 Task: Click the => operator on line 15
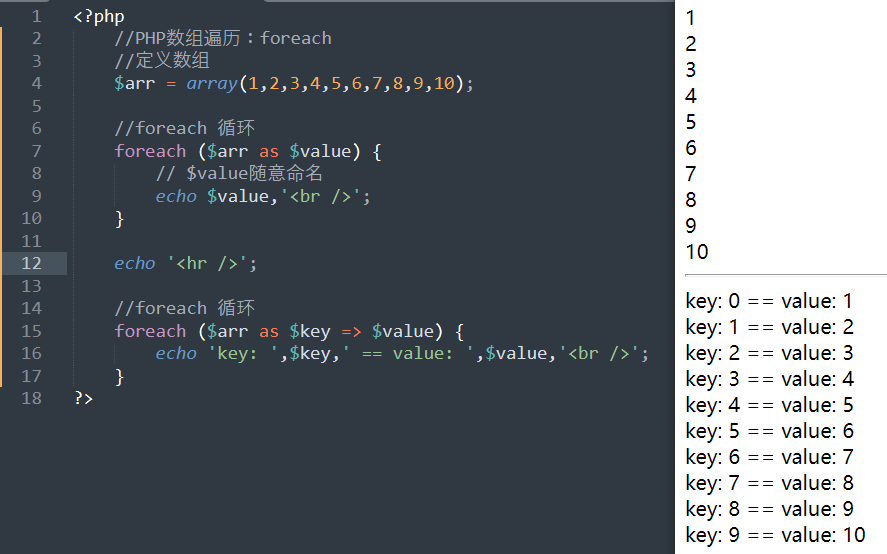[x=351, y=331]
